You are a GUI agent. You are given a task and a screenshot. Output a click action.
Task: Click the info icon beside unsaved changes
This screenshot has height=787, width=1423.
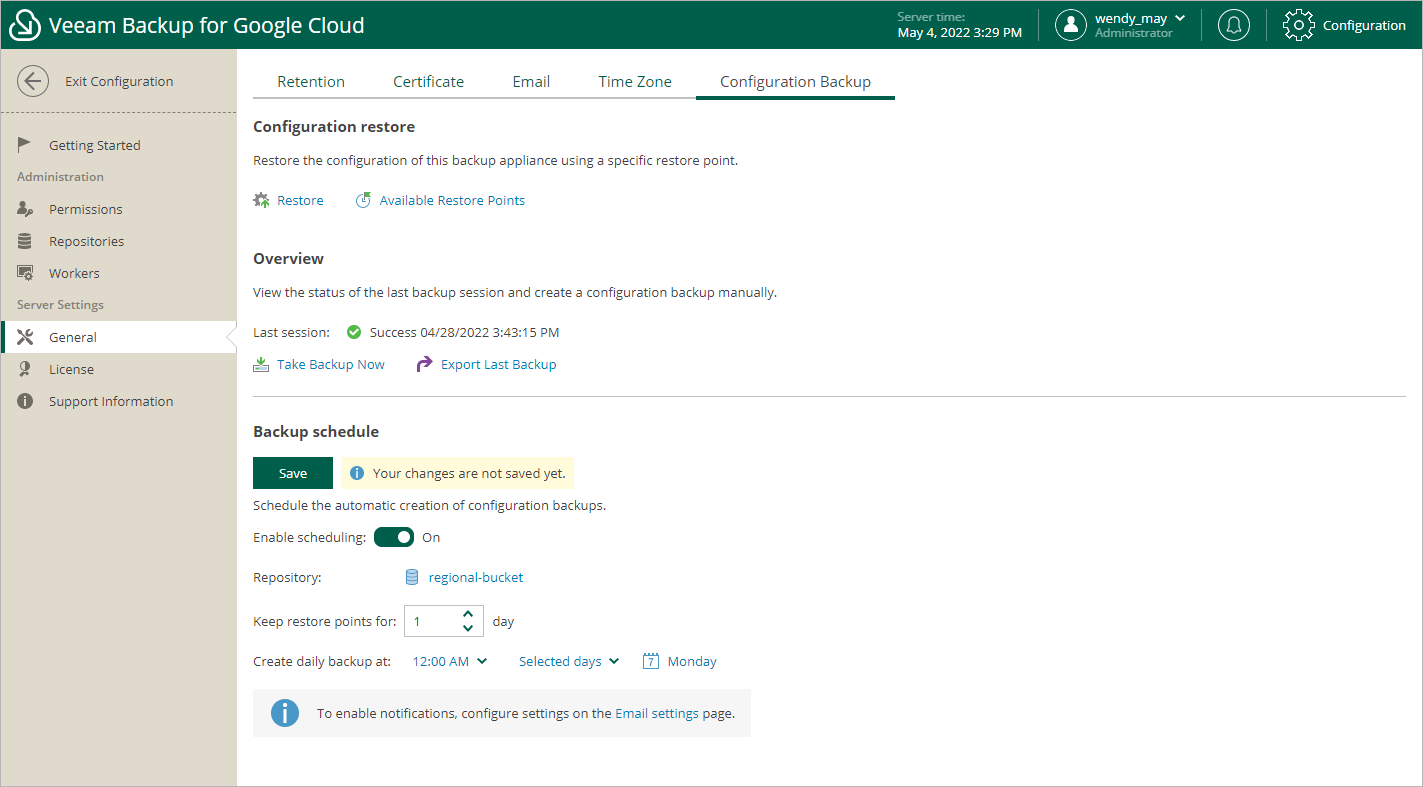(x=357, y=473)
